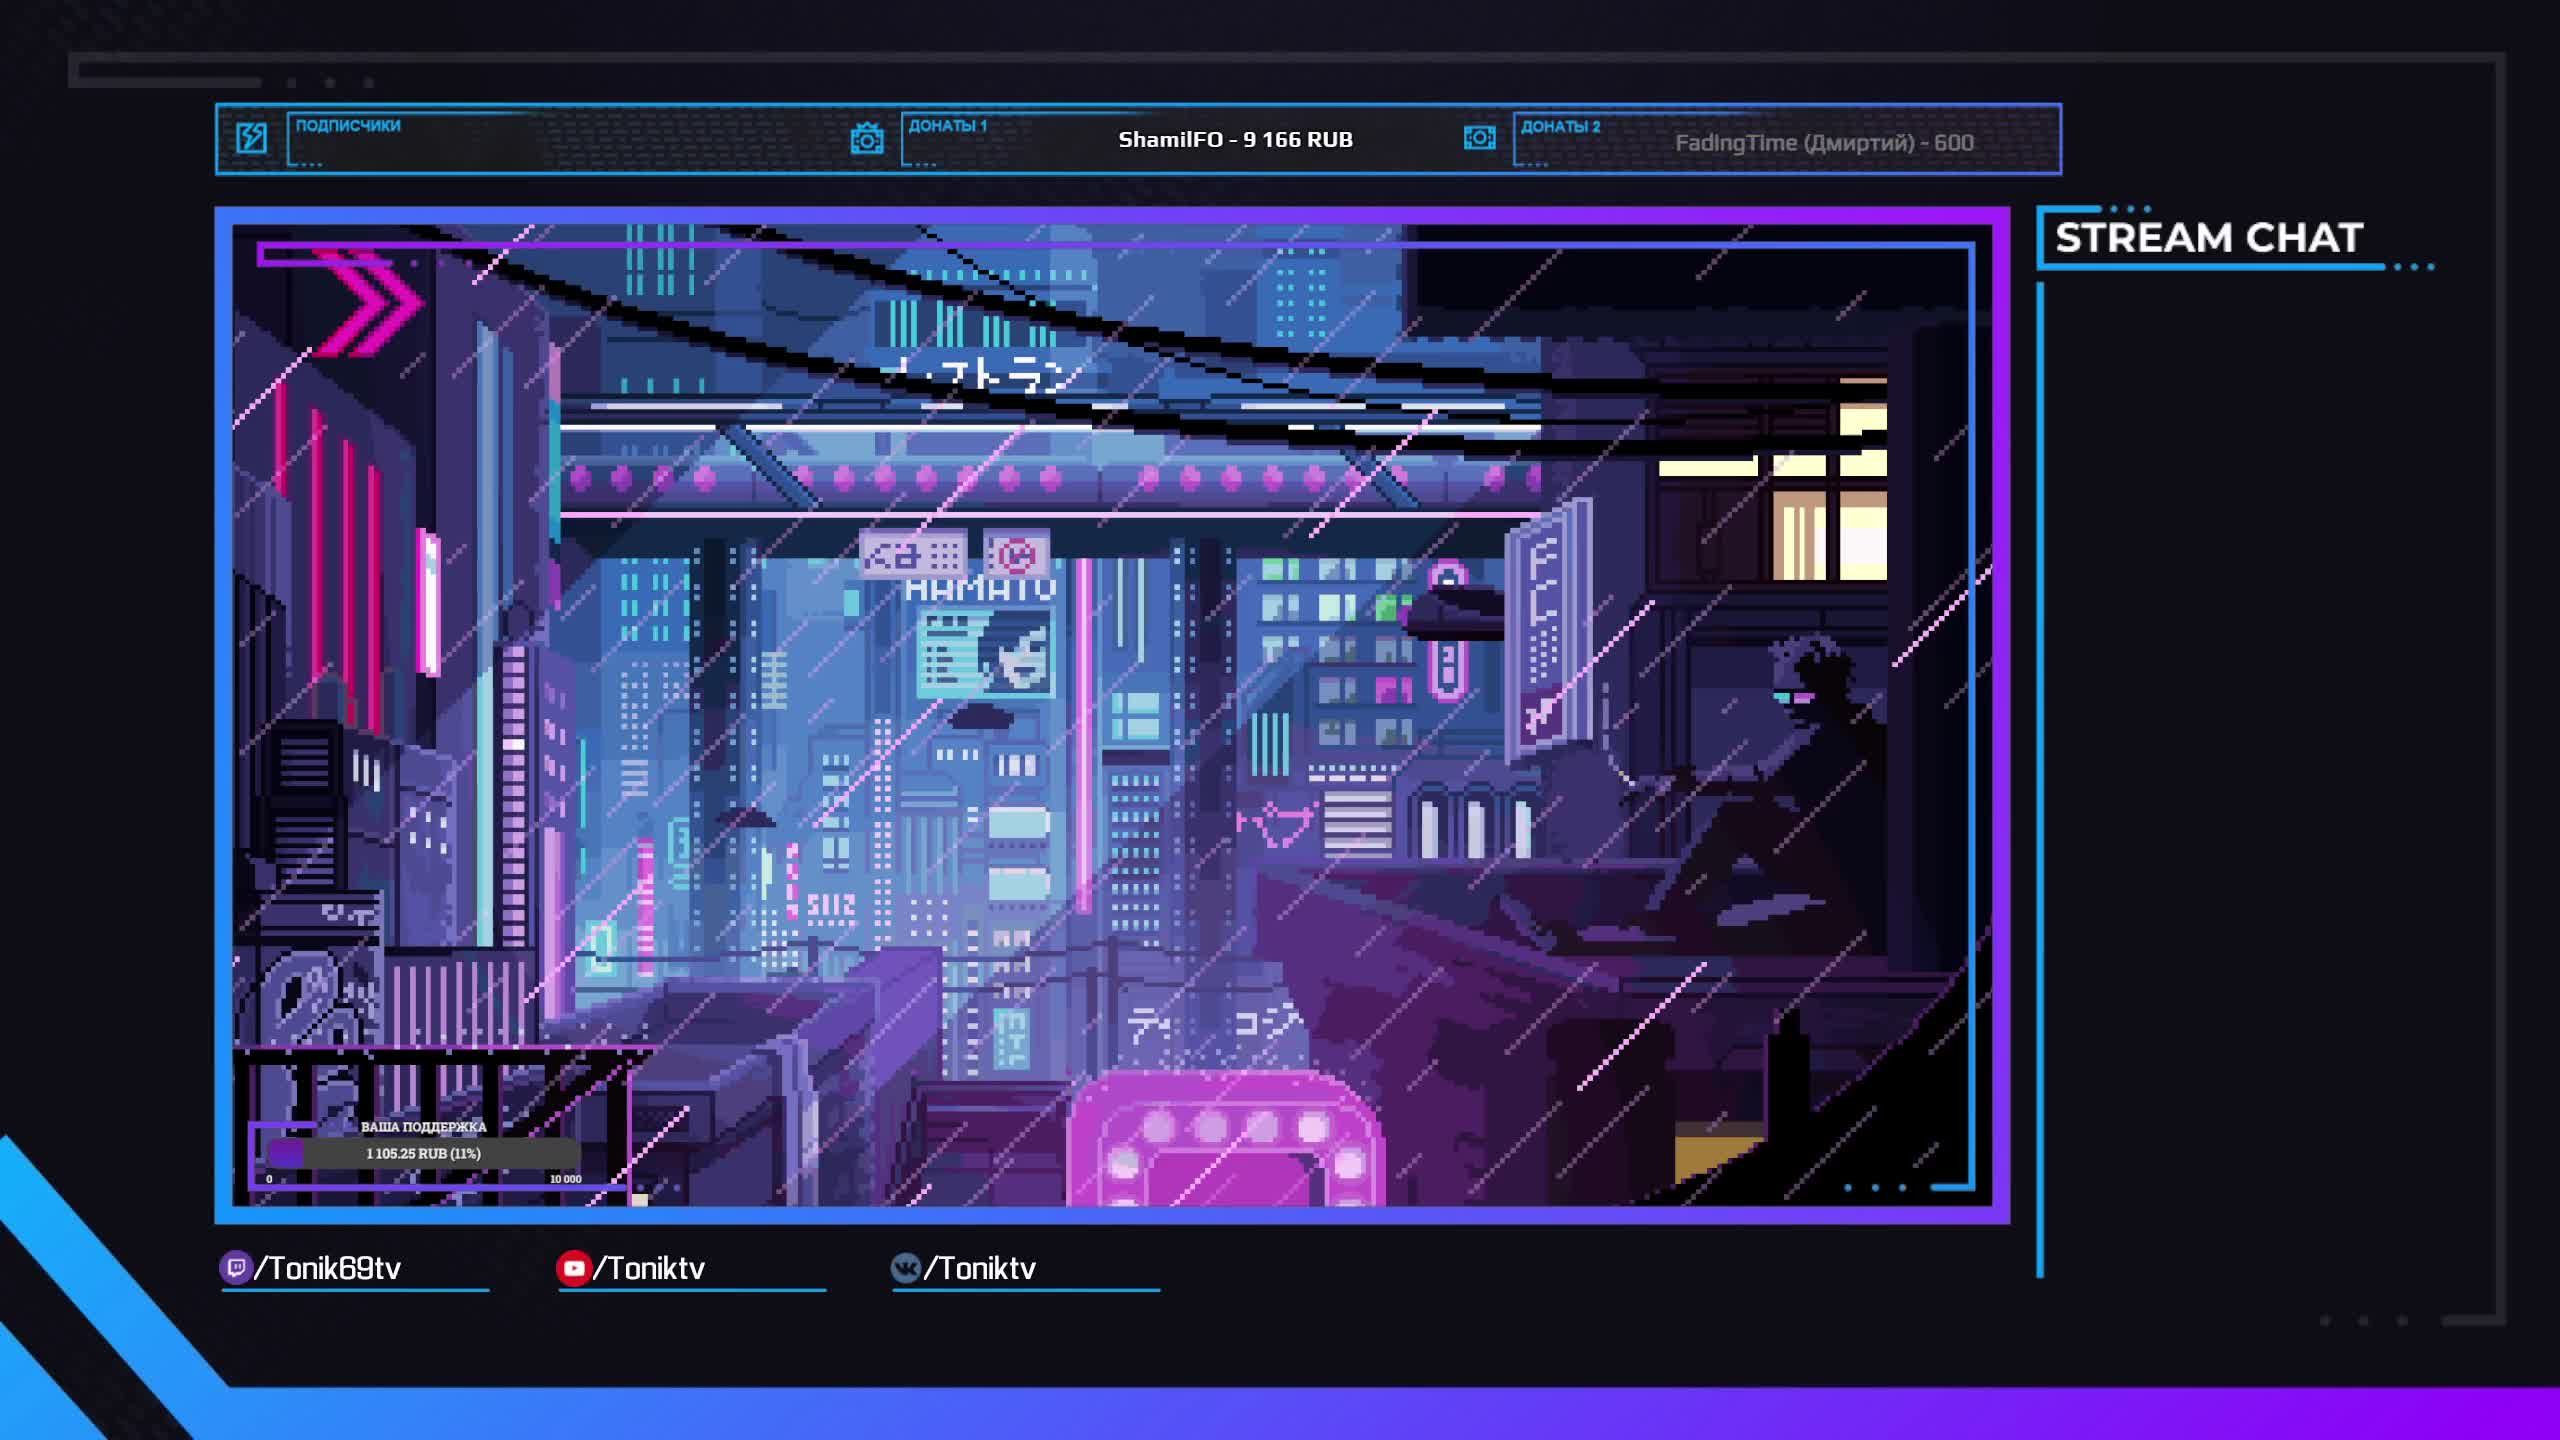Click the VK logo icon
Viewport: 2560px width, 1440px height.
tap(905, 1268)
